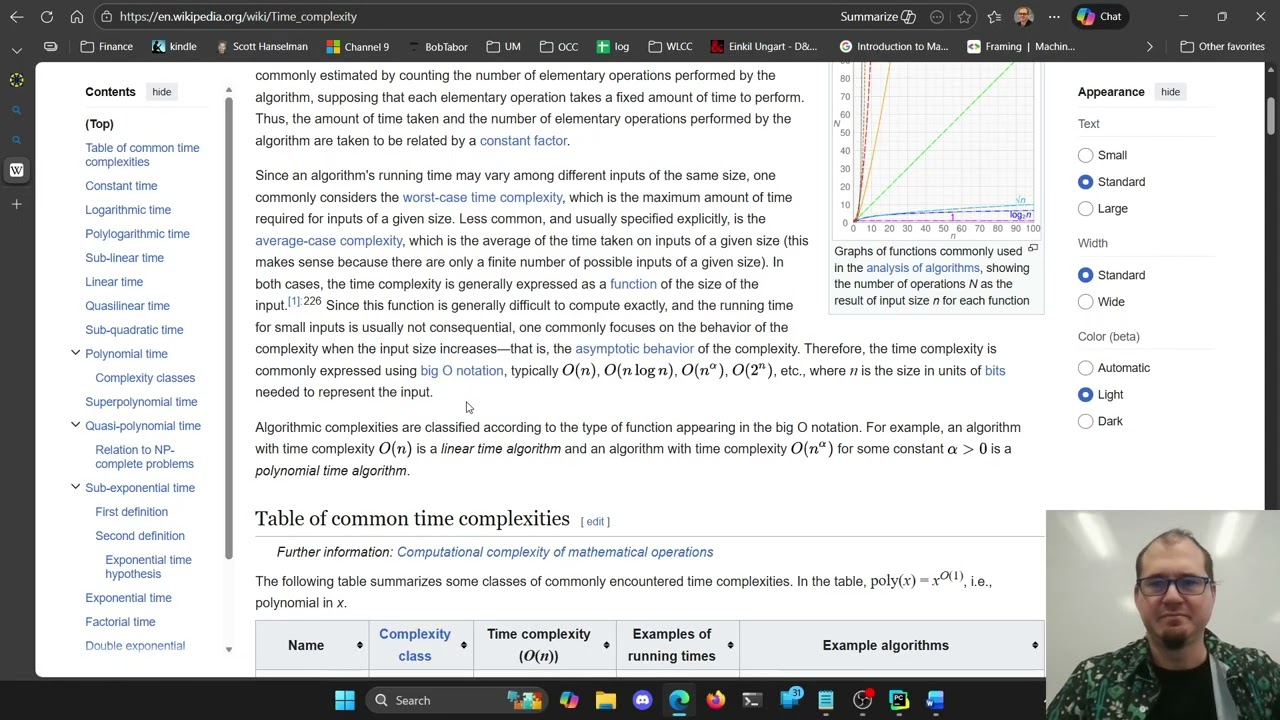Go back with the browser back arrow
Image resolution: width=1280 pixels, height=720 pixels.
coord(17,17)
